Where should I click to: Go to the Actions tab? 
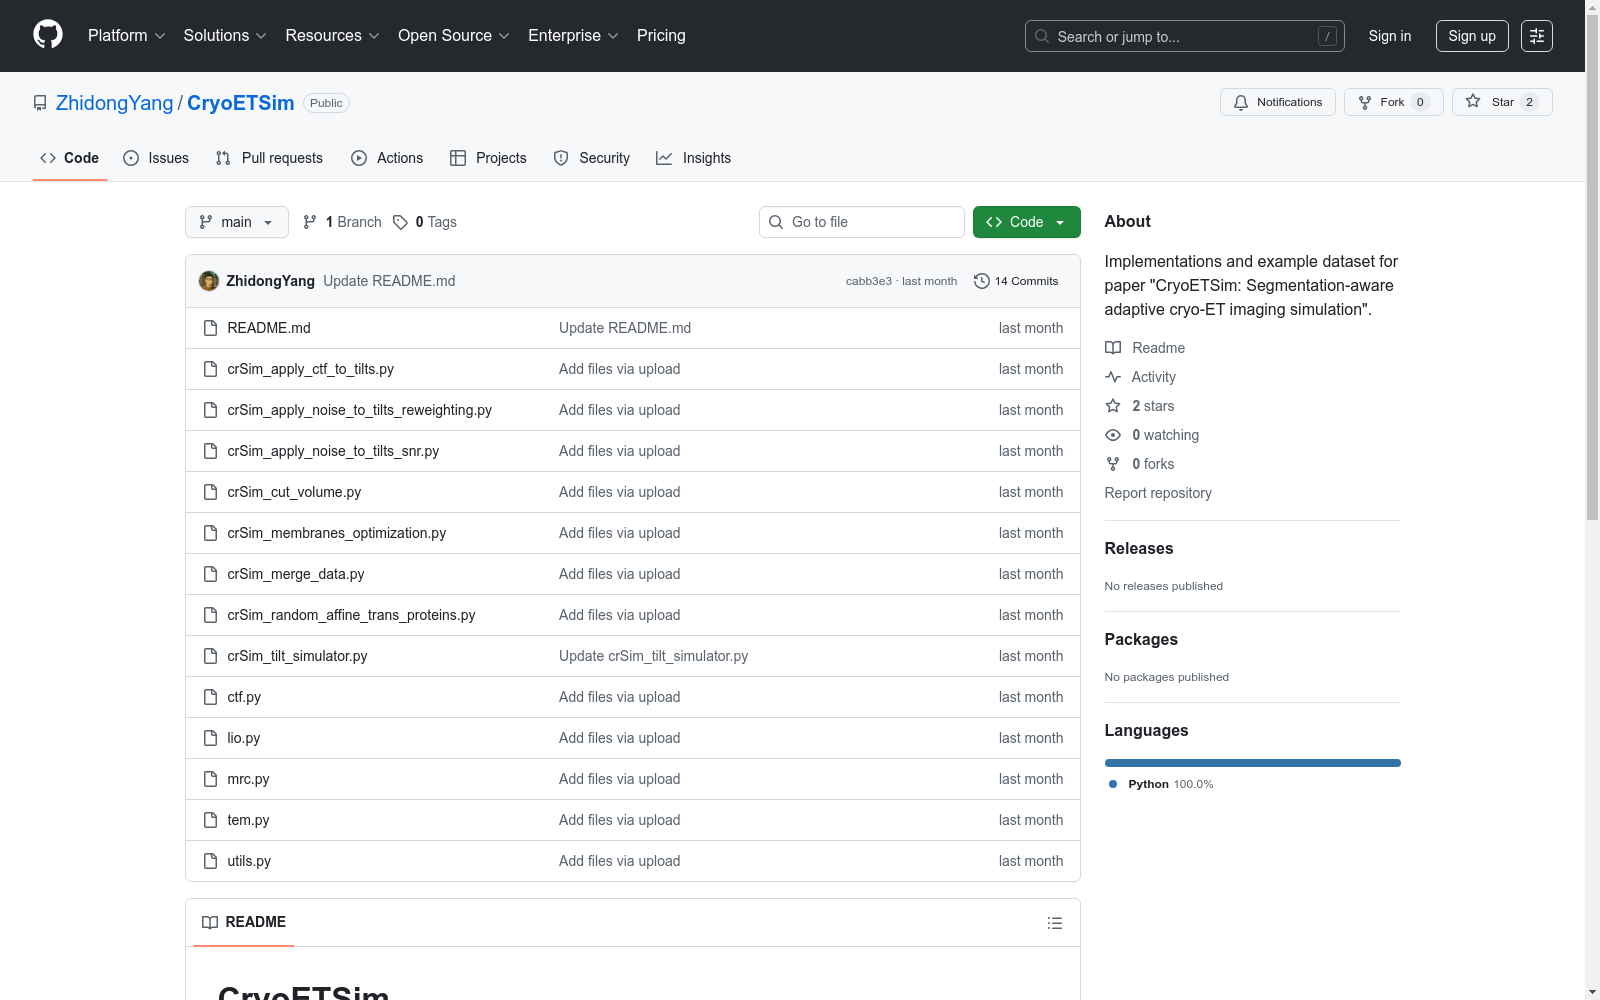coord(387,158)
